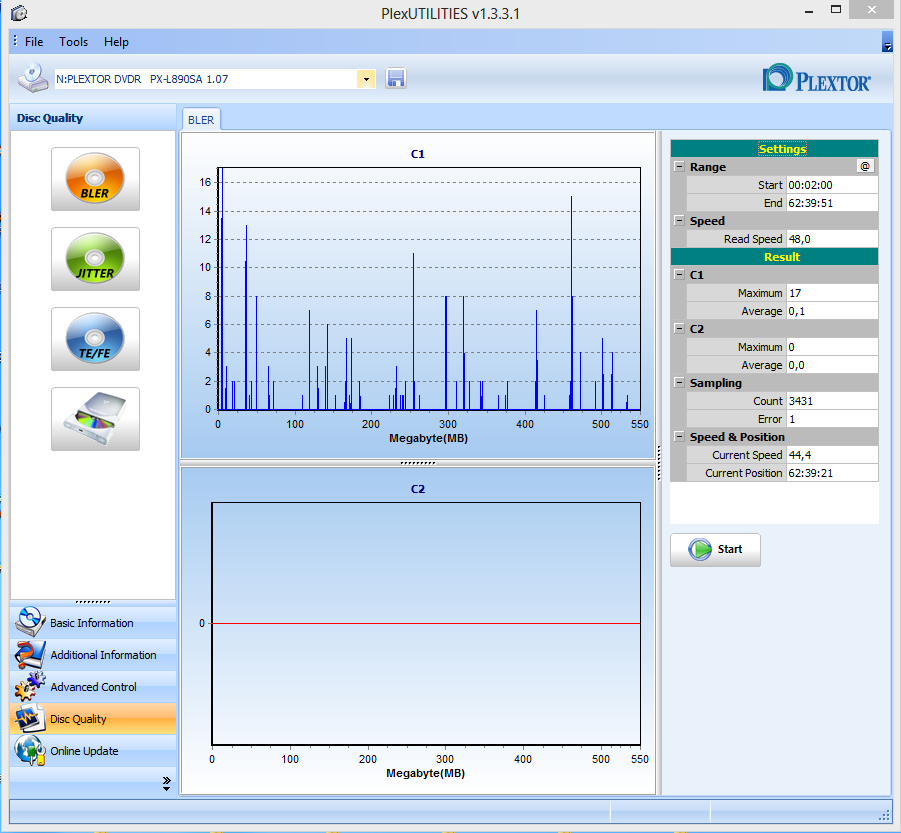Viewport: 901px width, 833px height.
Task: Open the device selection dropdown arrow
Action: tap(366, 79)
